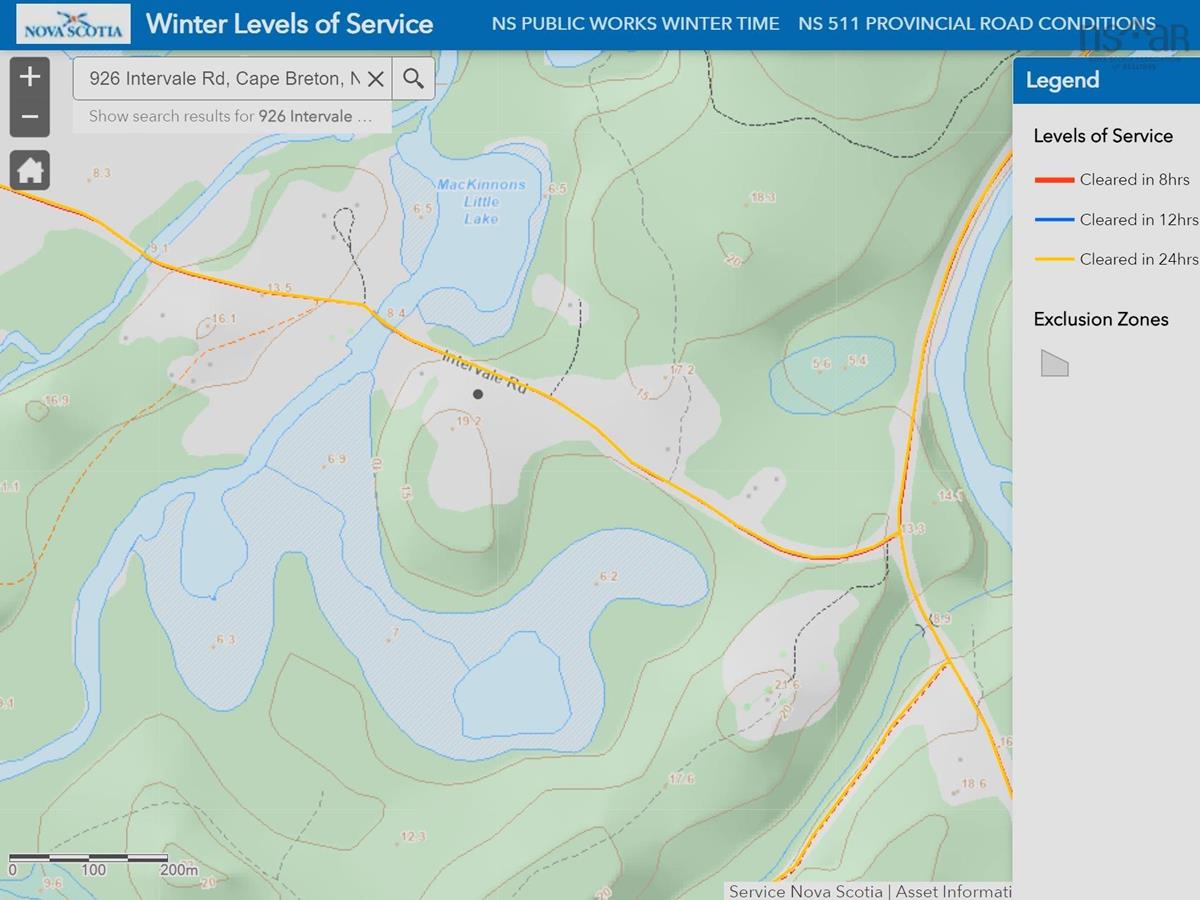Click the blue Cleared in 12hrs swatch
The image size is (1200, 900).
(1053, 220)
